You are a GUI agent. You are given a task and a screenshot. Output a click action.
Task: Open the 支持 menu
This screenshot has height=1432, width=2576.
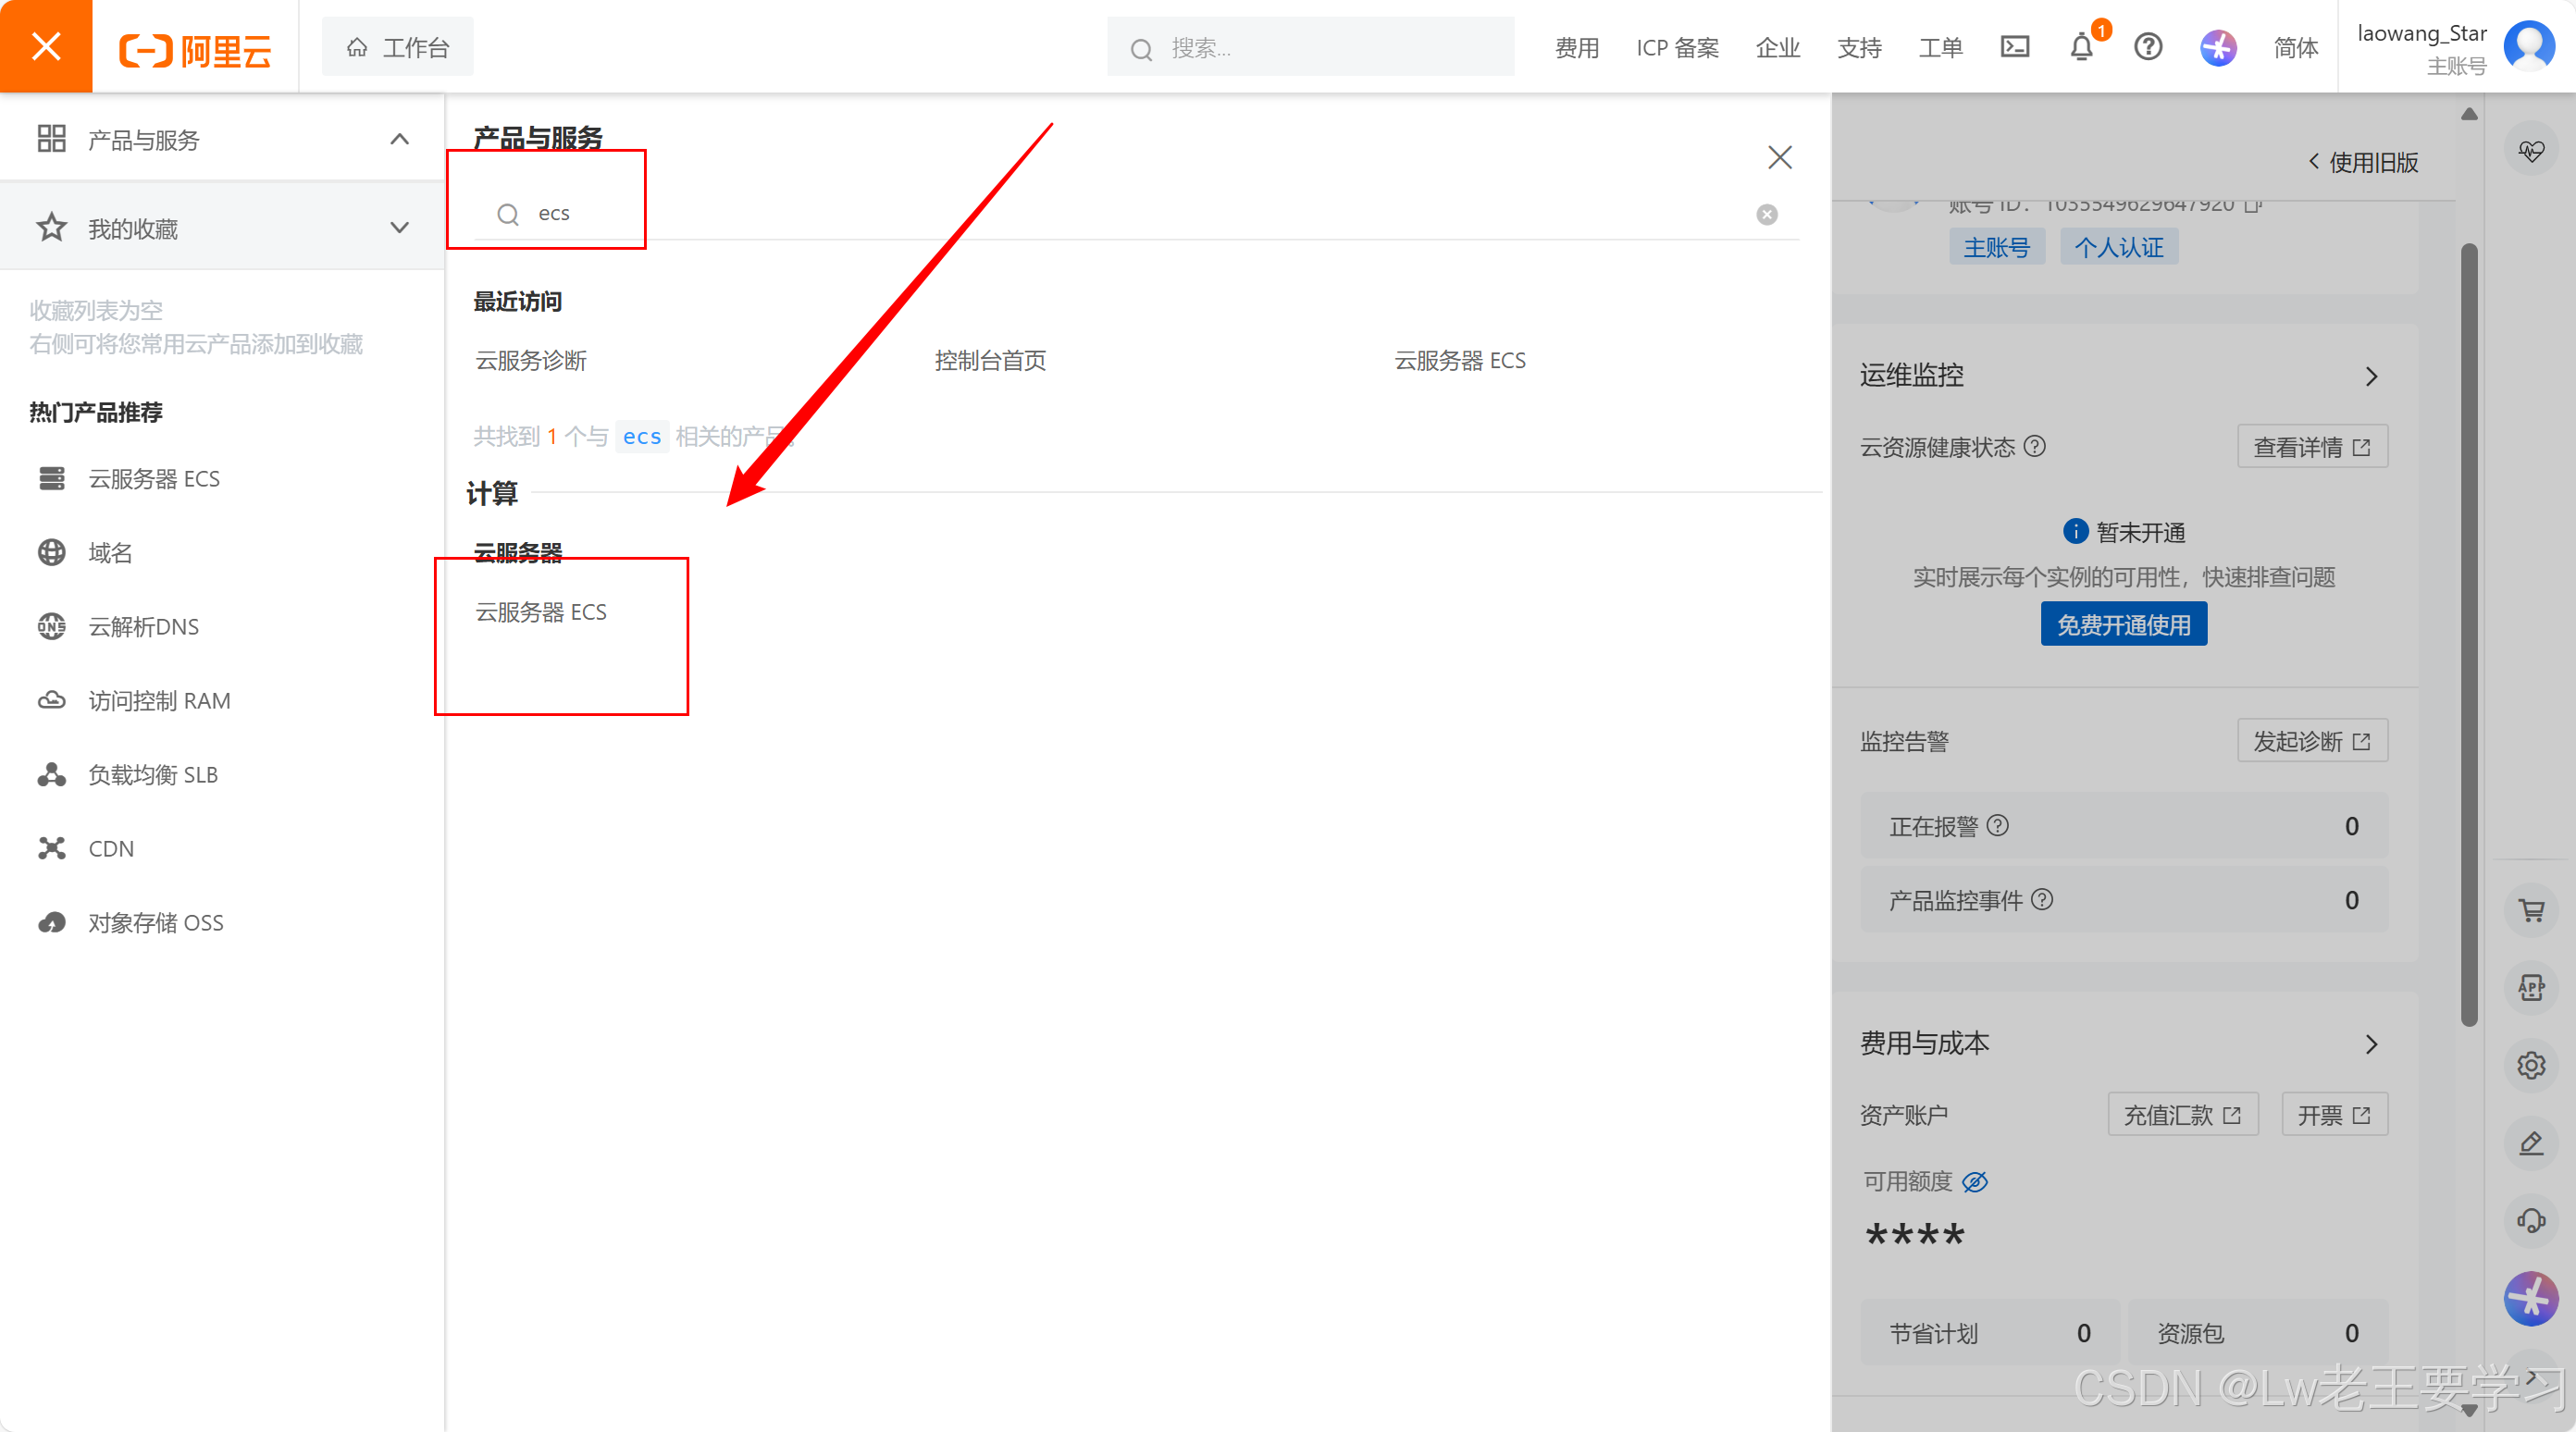tap(1859, 47)
